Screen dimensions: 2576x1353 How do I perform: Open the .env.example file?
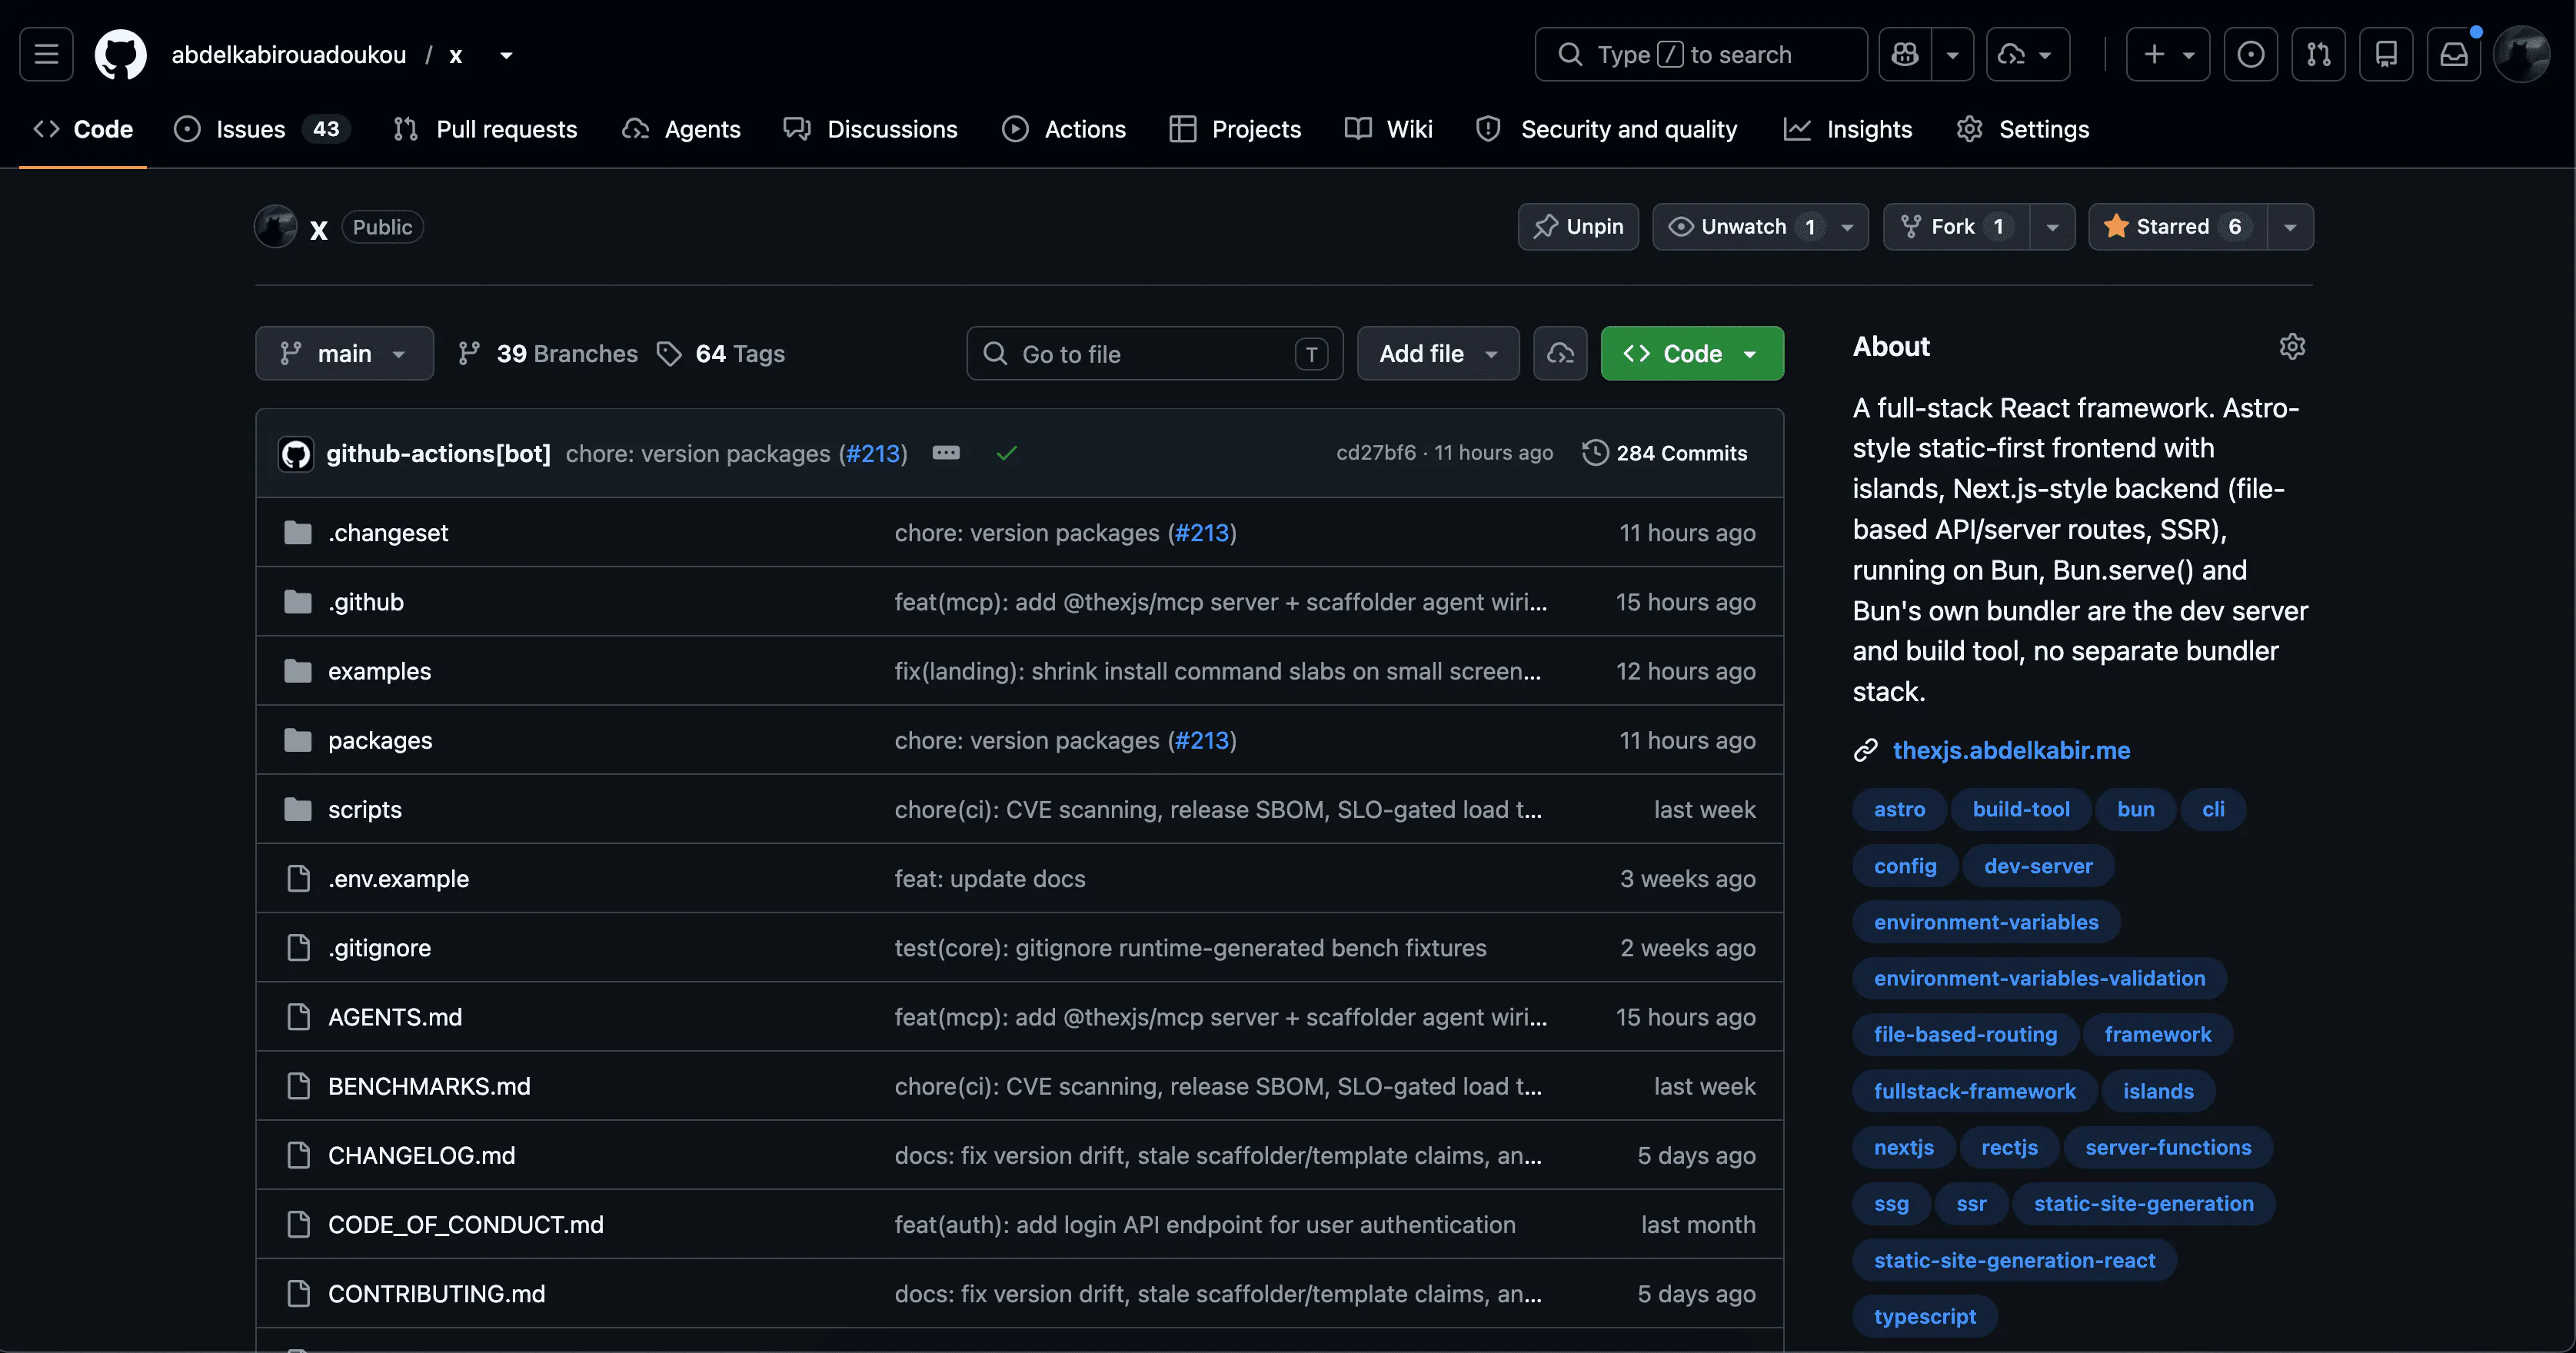click(x=398, y=877)
